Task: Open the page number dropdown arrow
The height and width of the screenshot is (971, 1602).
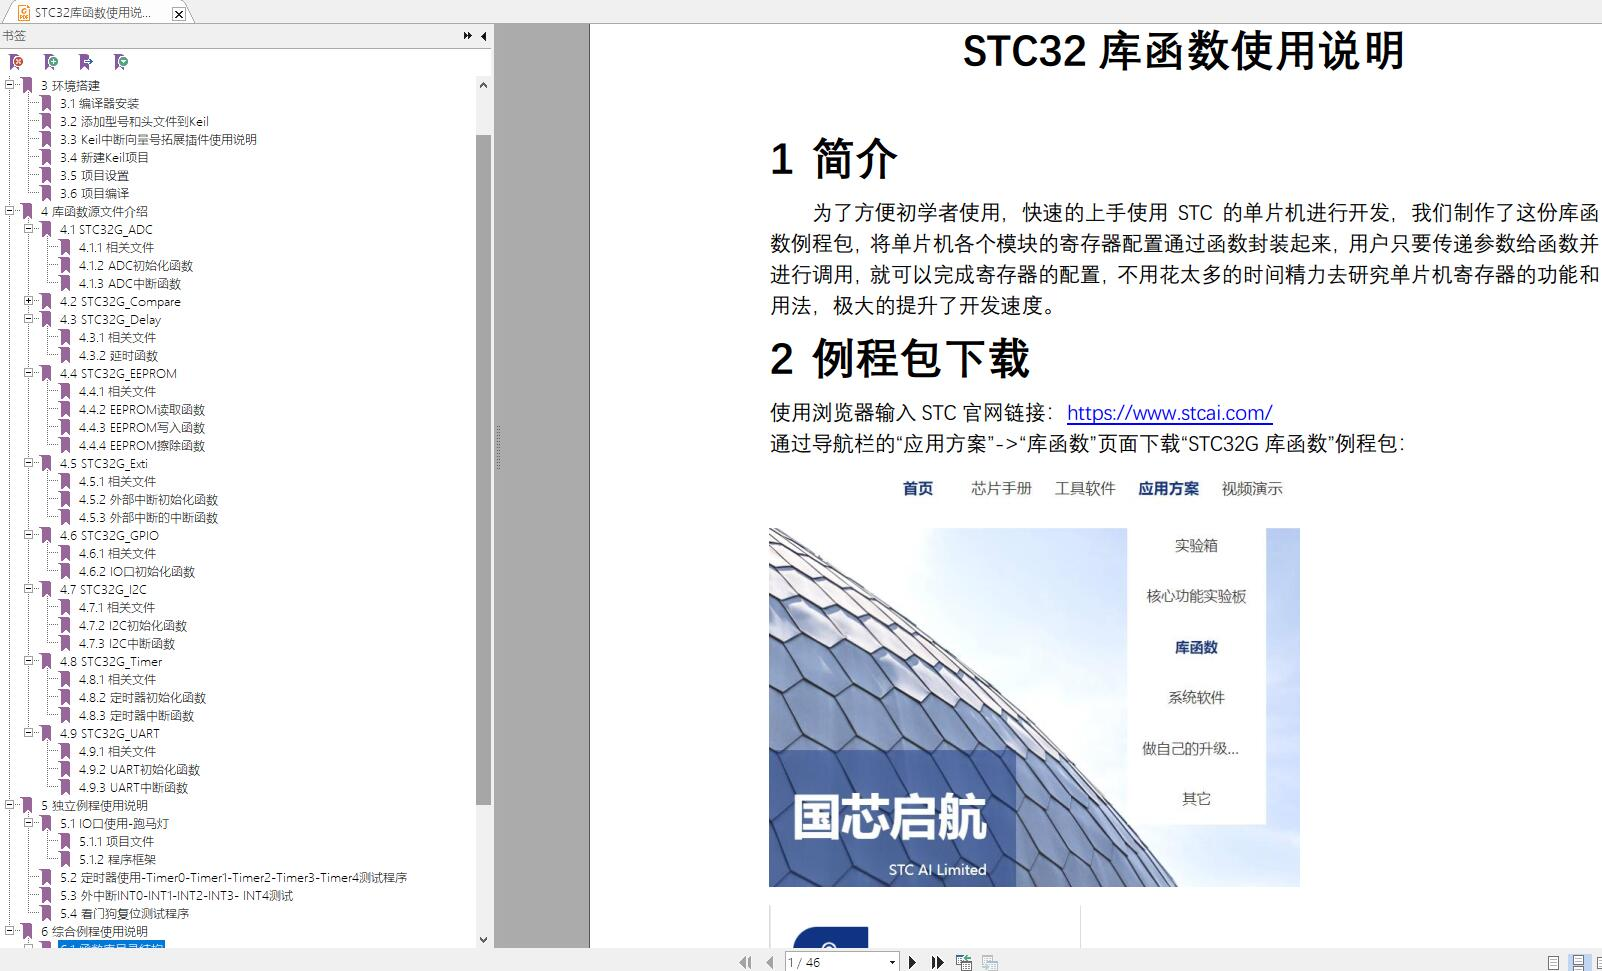Action: (892, 962)
